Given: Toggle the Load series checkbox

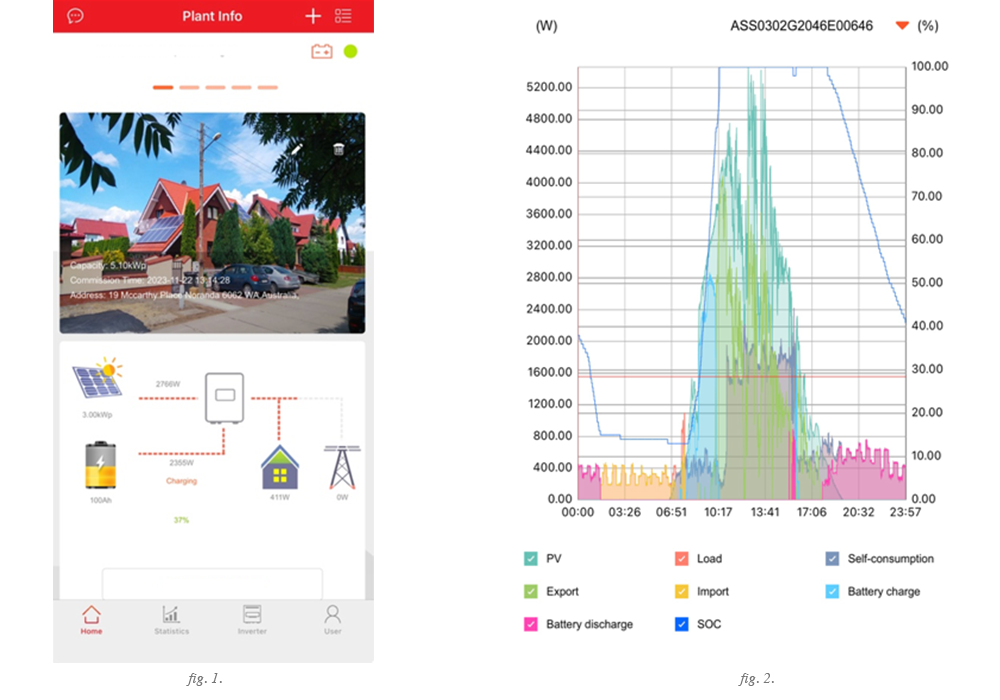Looking at the screenshot, I should coord(681,559).
